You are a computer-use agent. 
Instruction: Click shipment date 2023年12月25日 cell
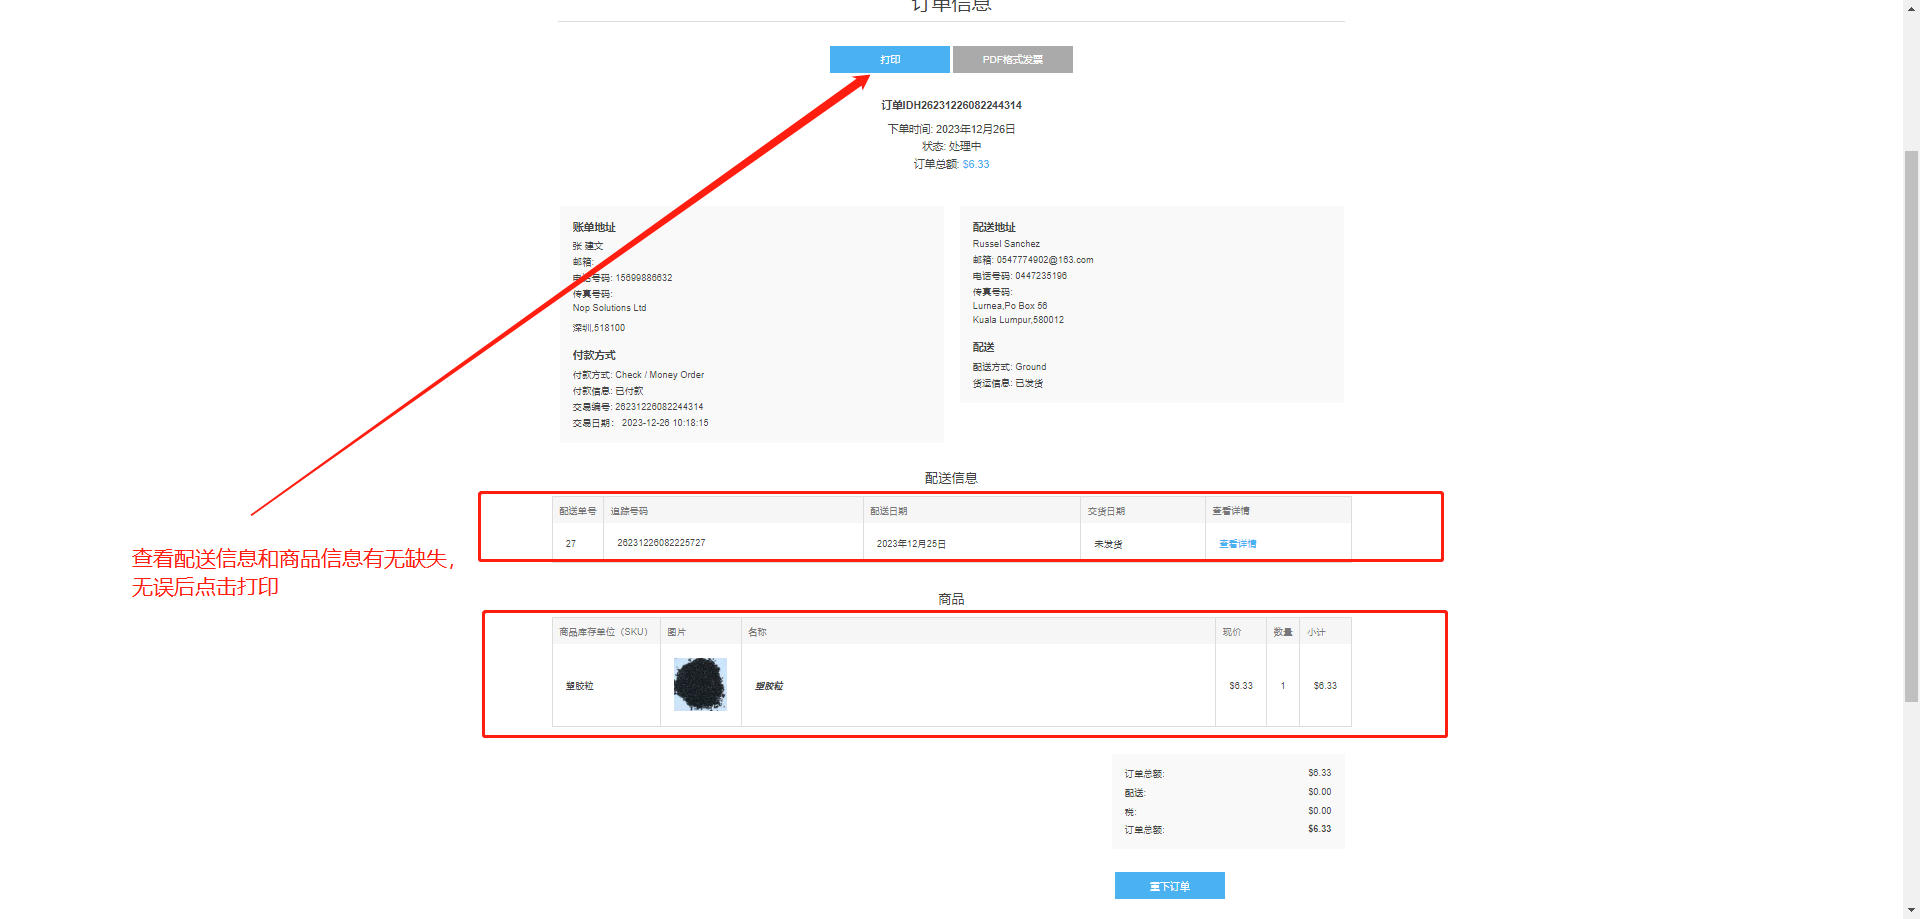click(x=911, y=544)
